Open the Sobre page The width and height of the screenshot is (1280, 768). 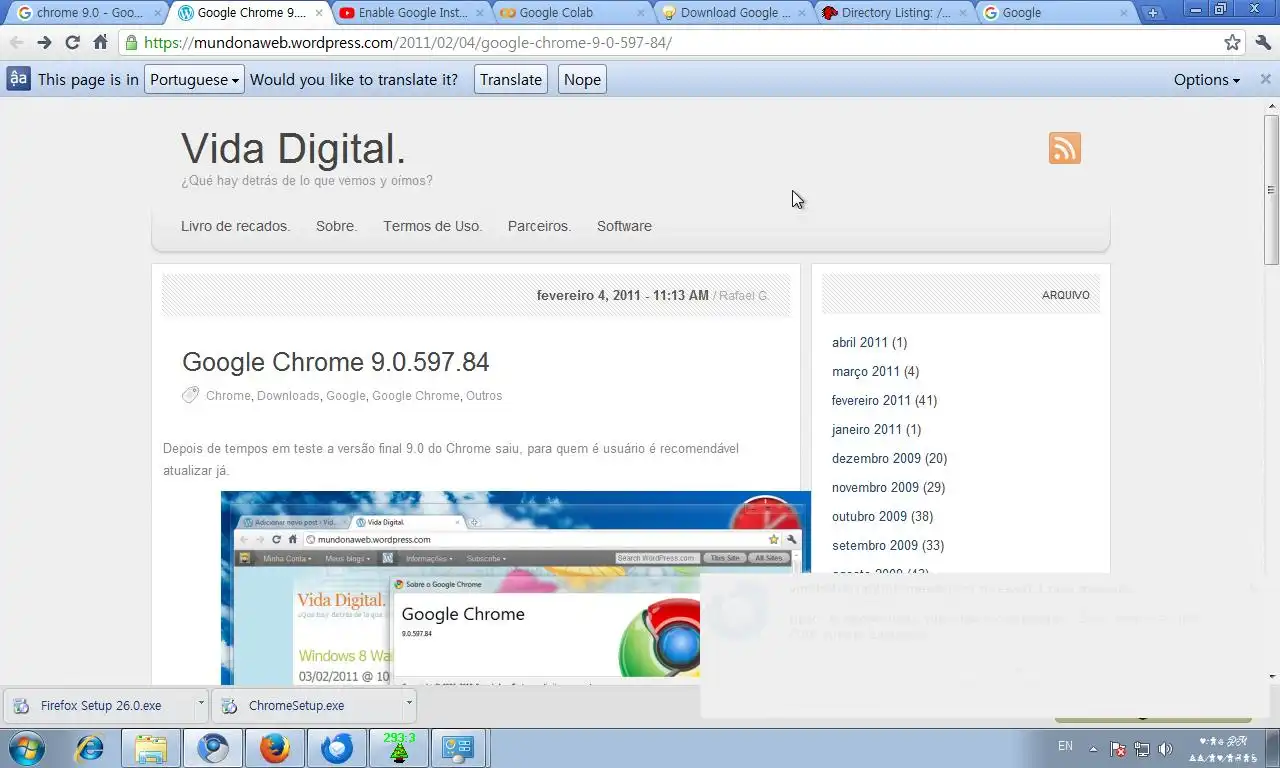(x=336, y=226)
